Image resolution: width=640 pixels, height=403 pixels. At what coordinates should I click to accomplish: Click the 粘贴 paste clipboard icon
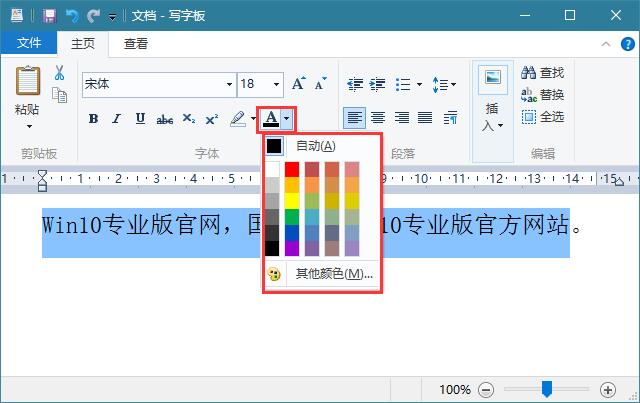tap(28, 80)
